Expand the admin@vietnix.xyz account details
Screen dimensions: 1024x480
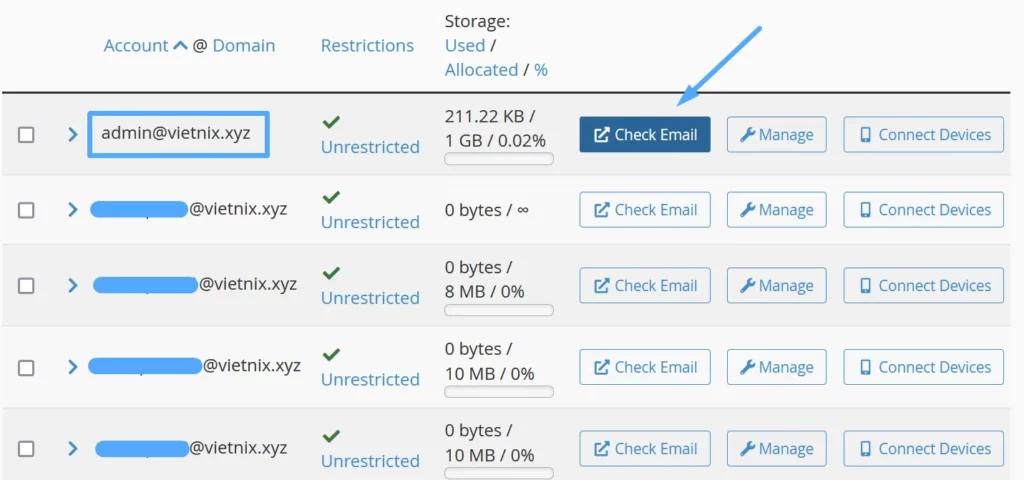pyautogui.click(x=72, y=134)
